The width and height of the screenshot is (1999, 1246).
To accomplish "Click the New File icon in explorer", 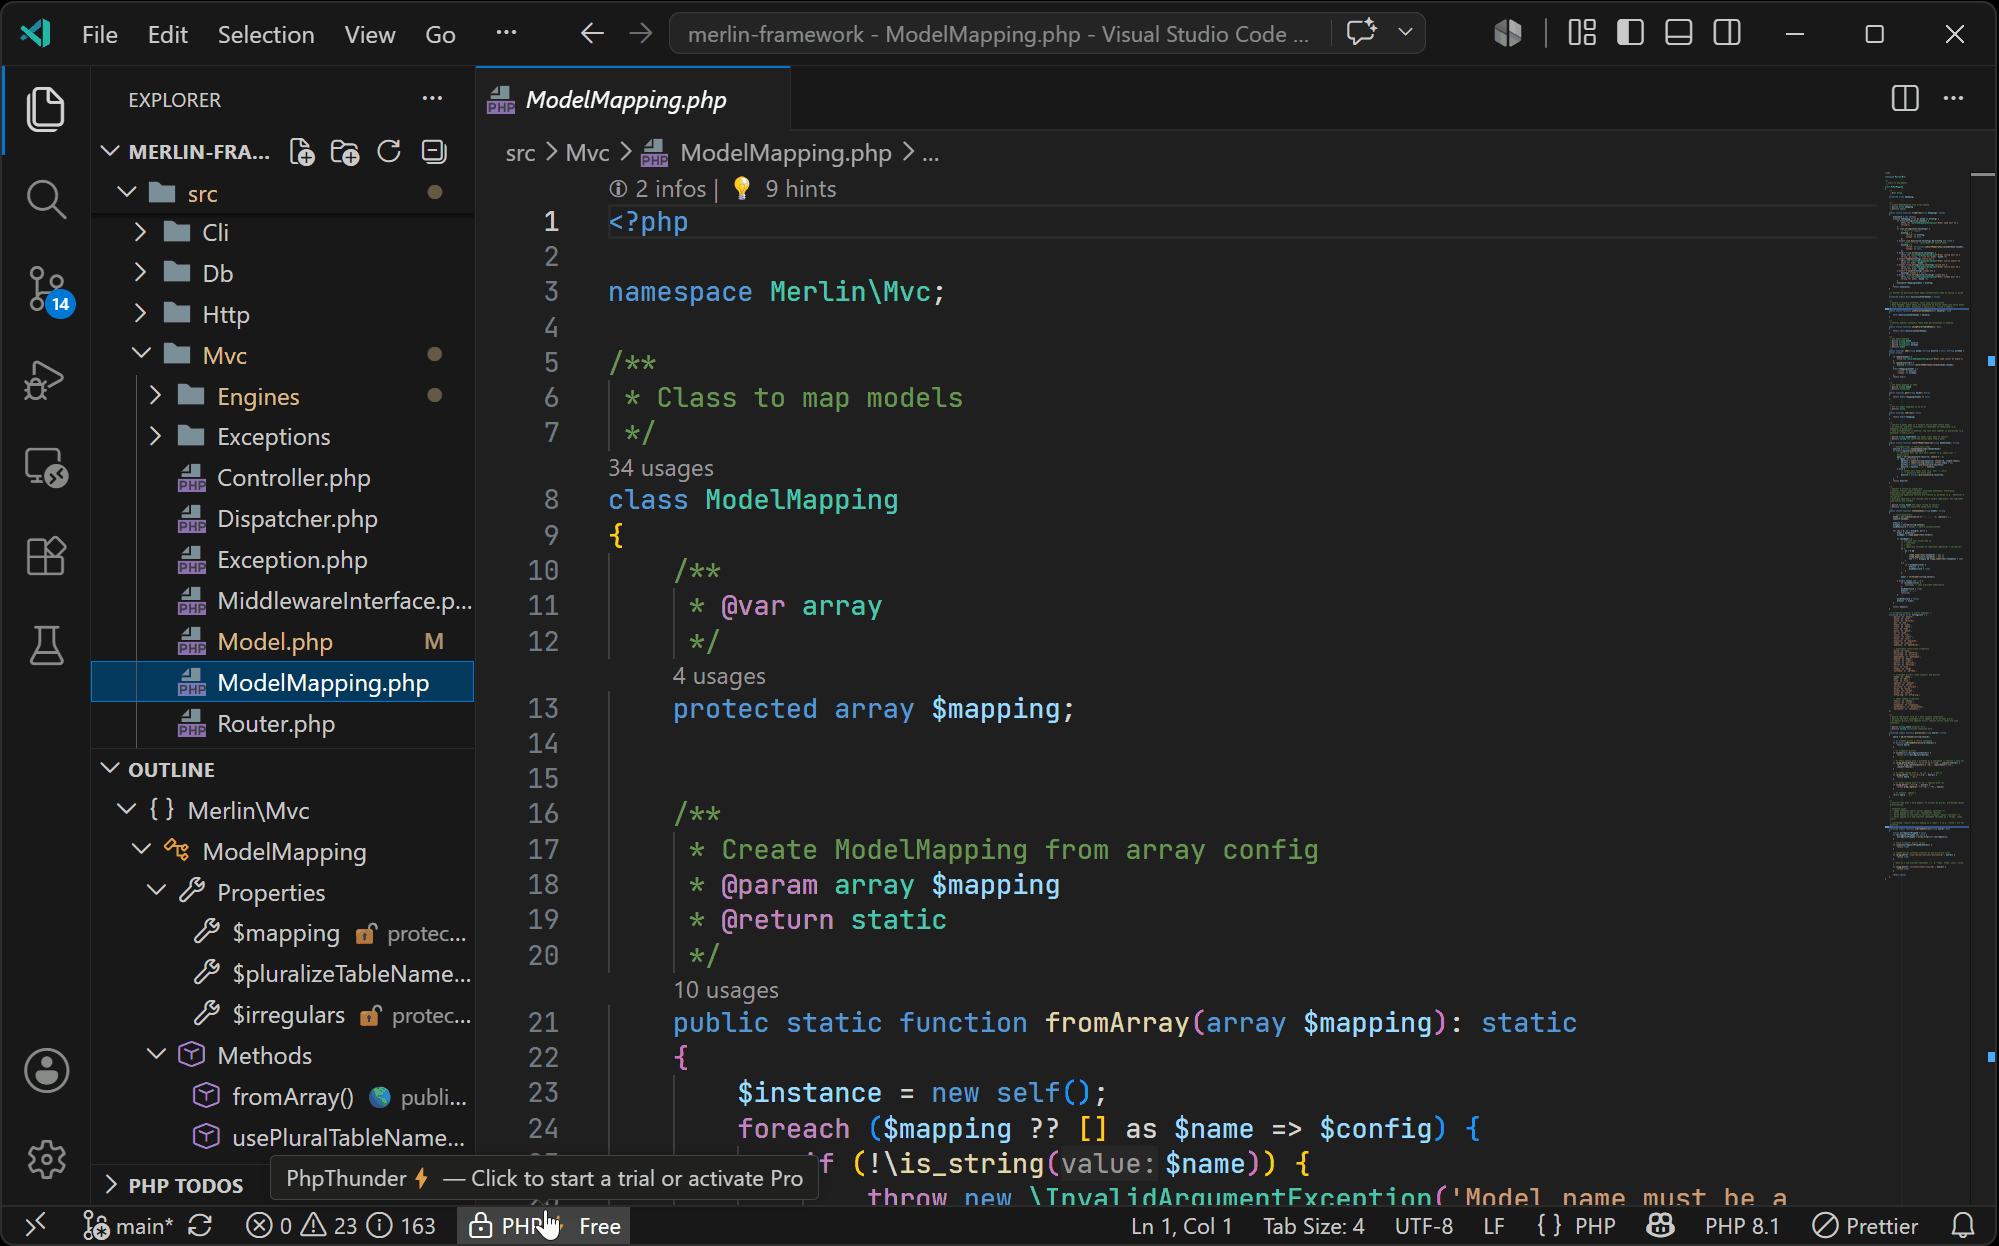I will click(x=301, y=152).
